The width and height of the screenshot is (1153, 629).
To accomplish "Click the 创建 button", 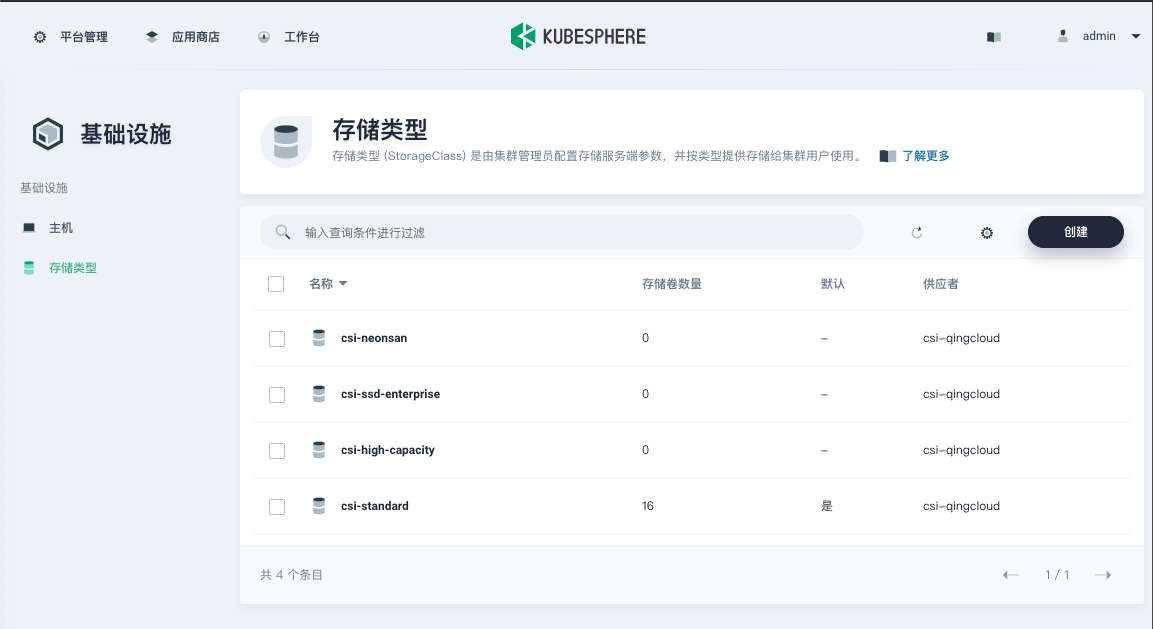I will 1075,231.
